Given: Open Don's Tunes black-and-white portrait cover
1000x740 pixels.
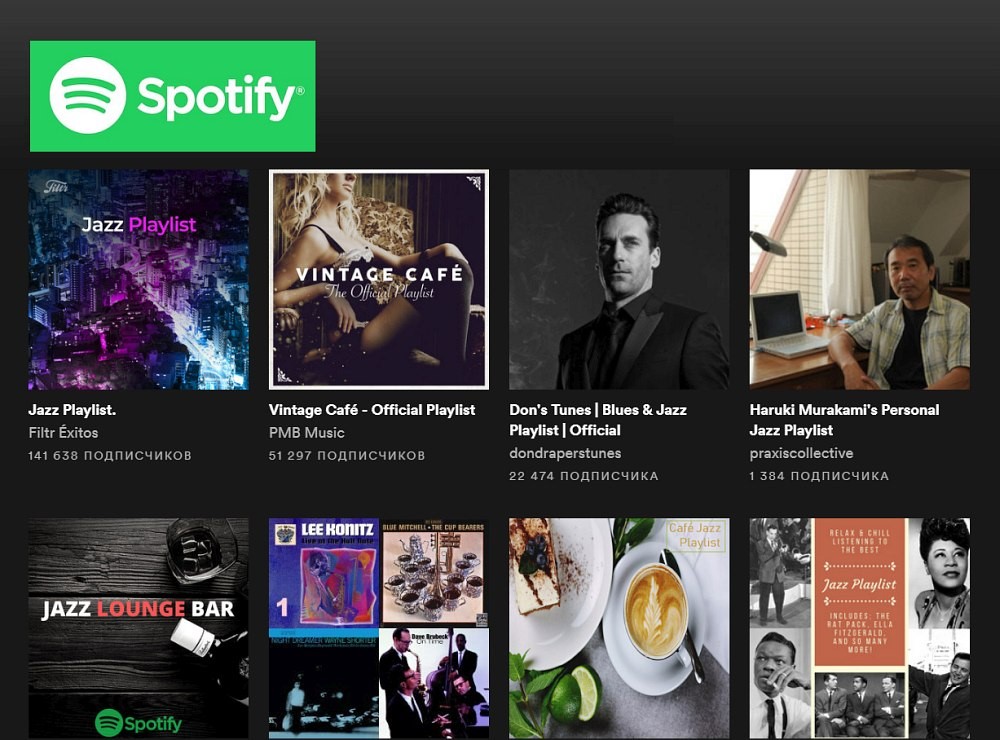Looking at the screenshot, I should point(619,279).
